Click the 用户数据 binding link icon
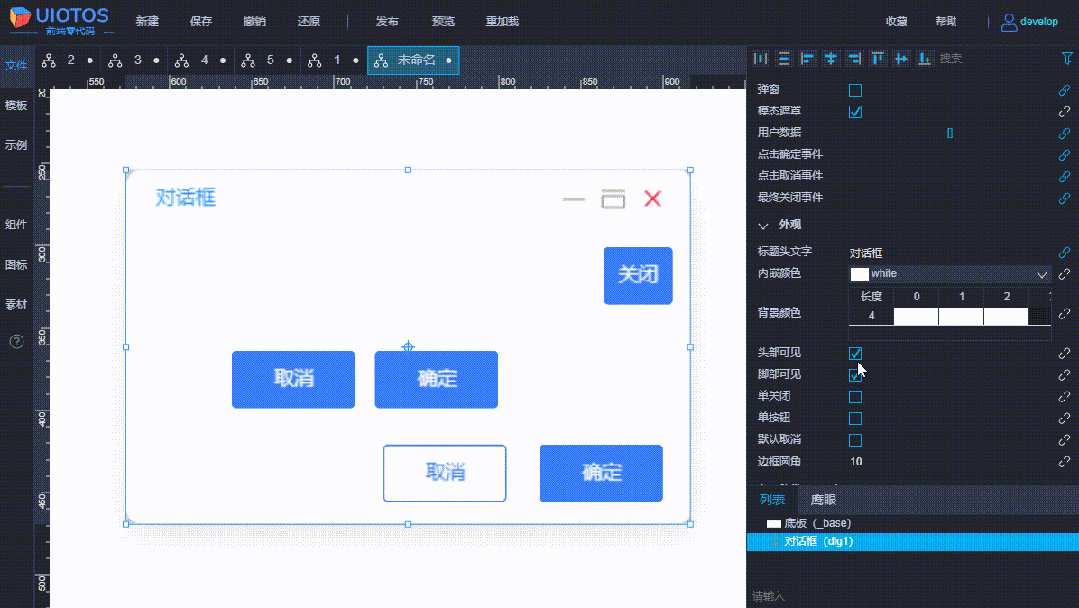The height and width of the screenshot is (608, 1079). (x=1063, y=133)
